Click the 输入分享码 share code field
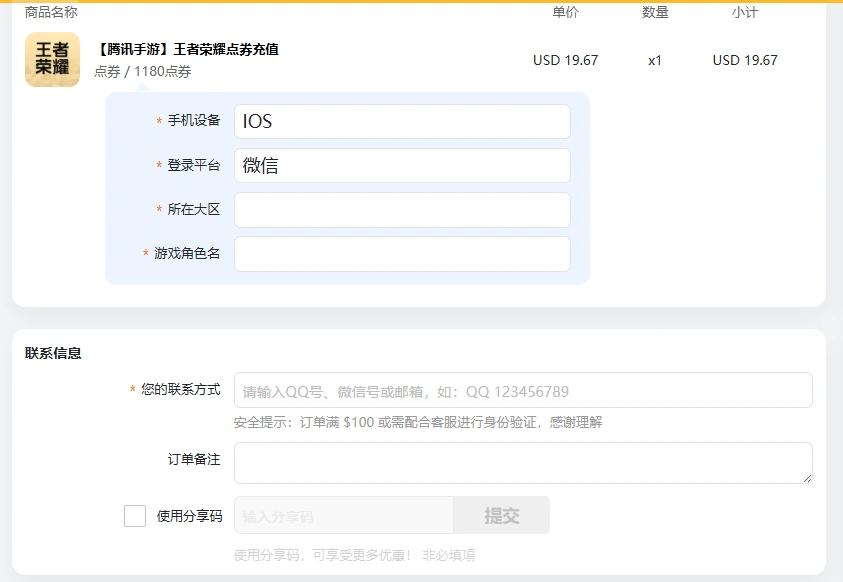 pos(344,515)
